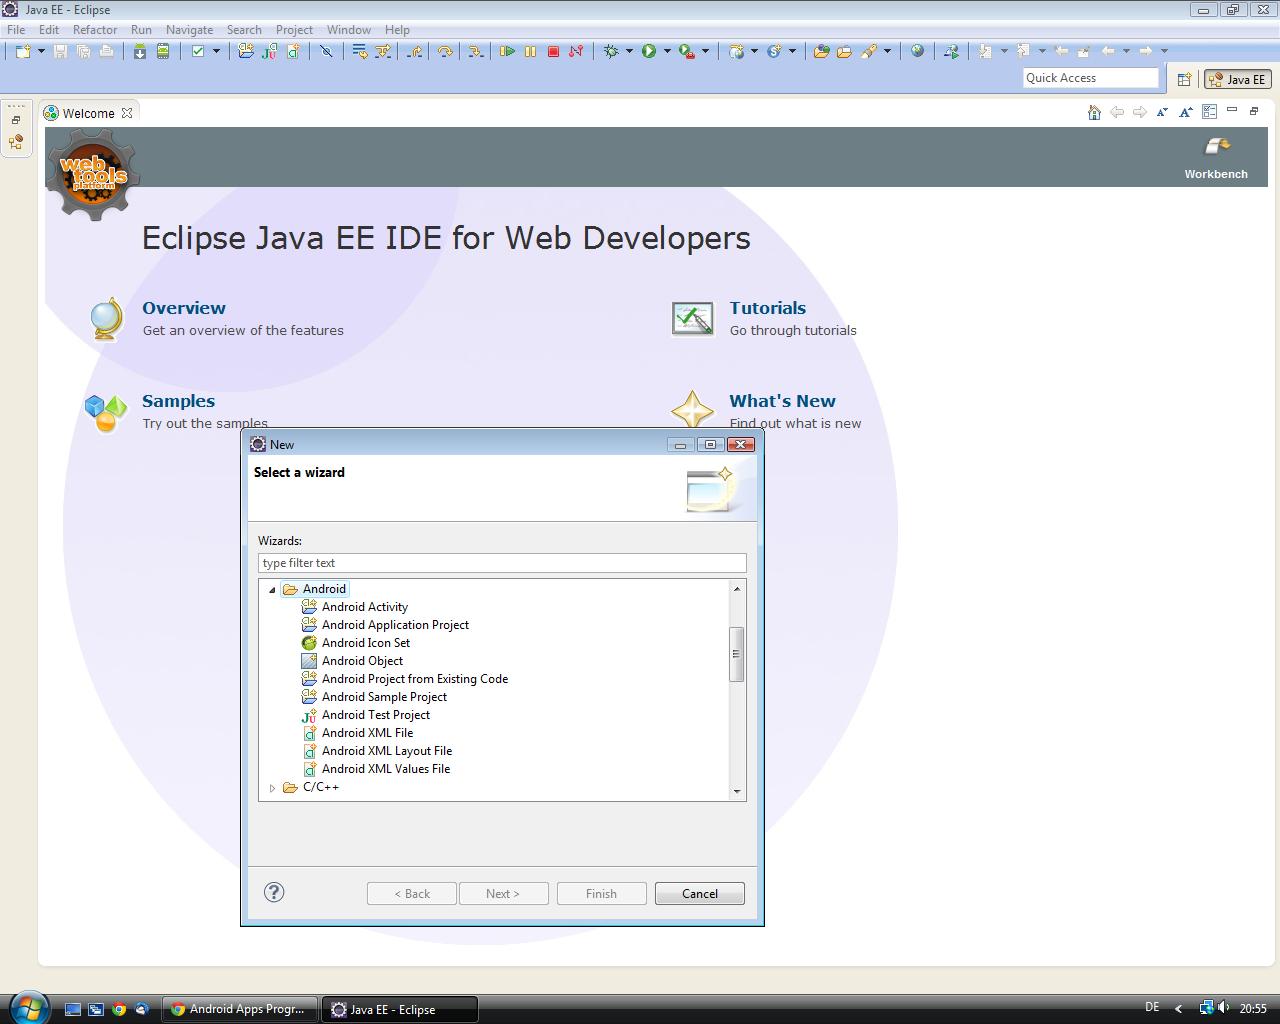Click the wizard list vertical scrollbar thumb
Image resolution: width=1280 pixels, height=1024 pixels.
coord(737,654)
